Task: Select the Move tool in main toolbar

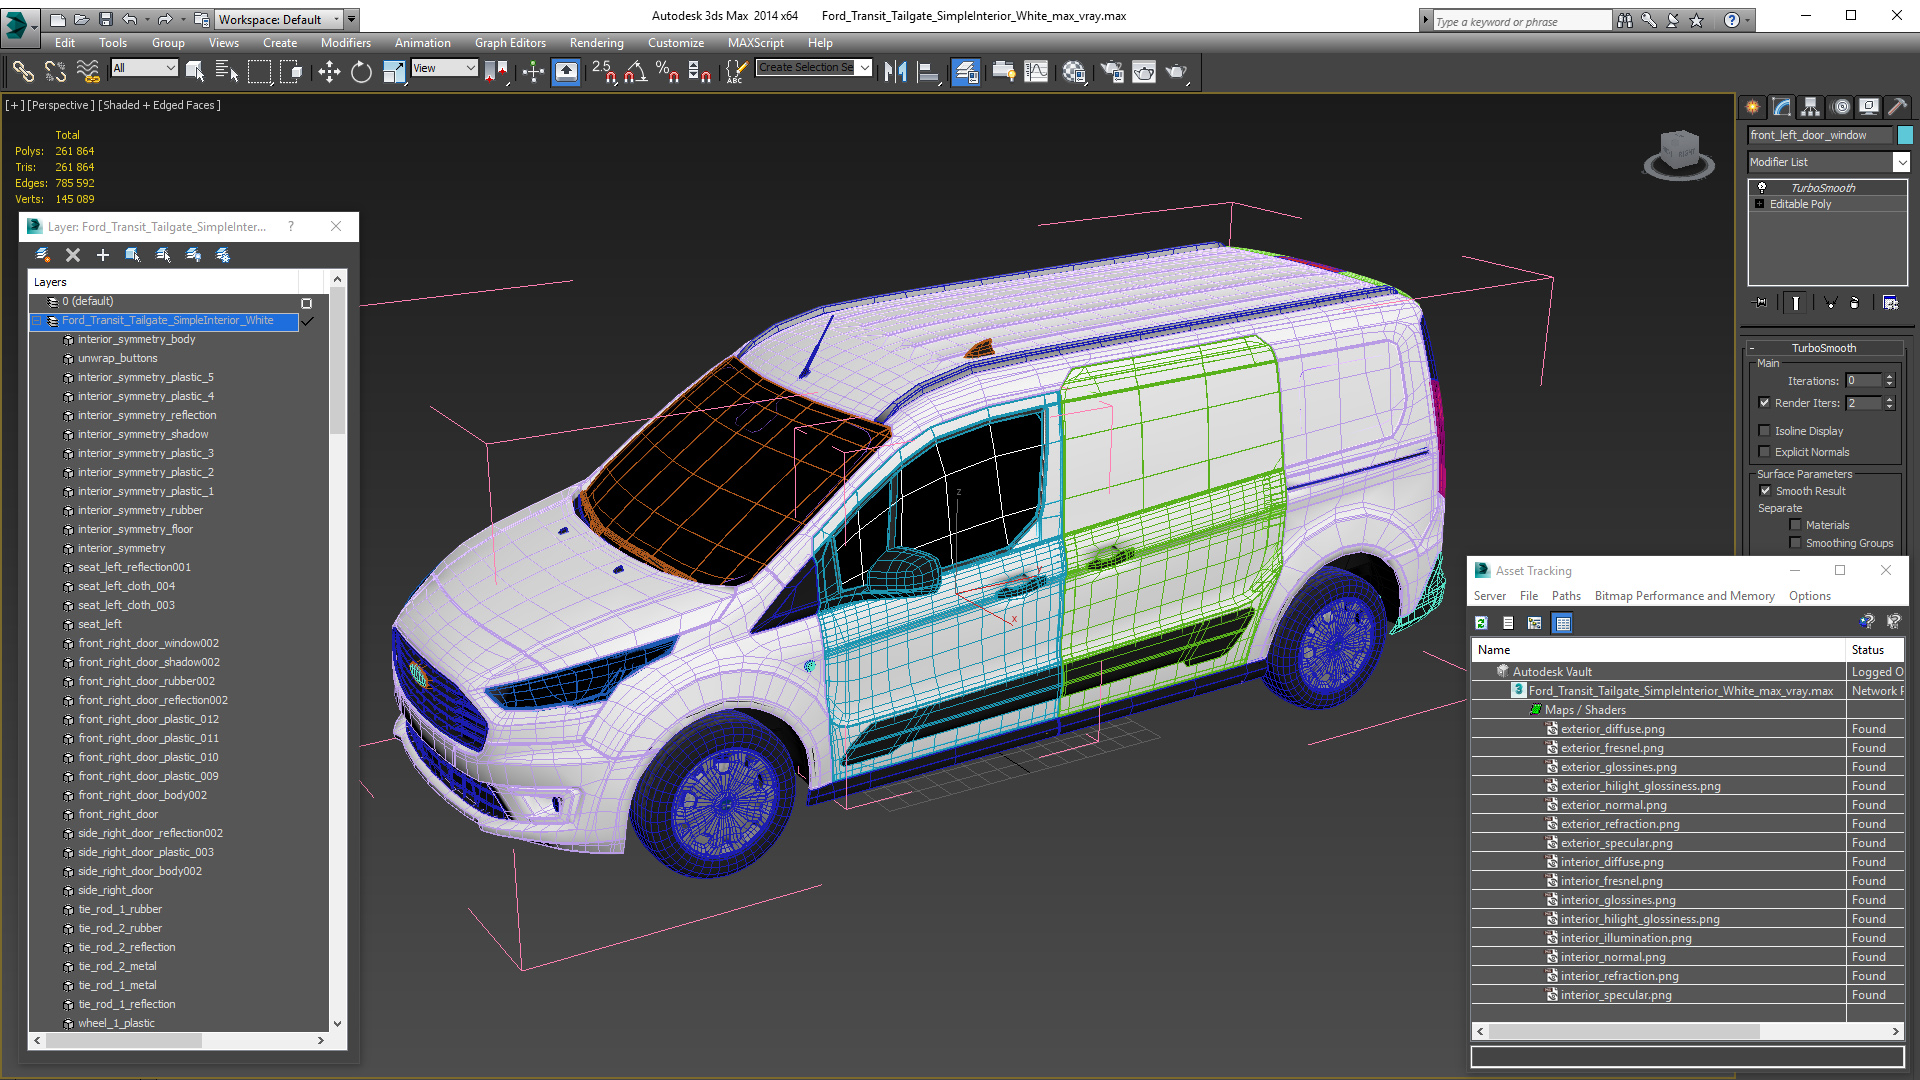Action: pyautogui.click(x=329, y=71)
